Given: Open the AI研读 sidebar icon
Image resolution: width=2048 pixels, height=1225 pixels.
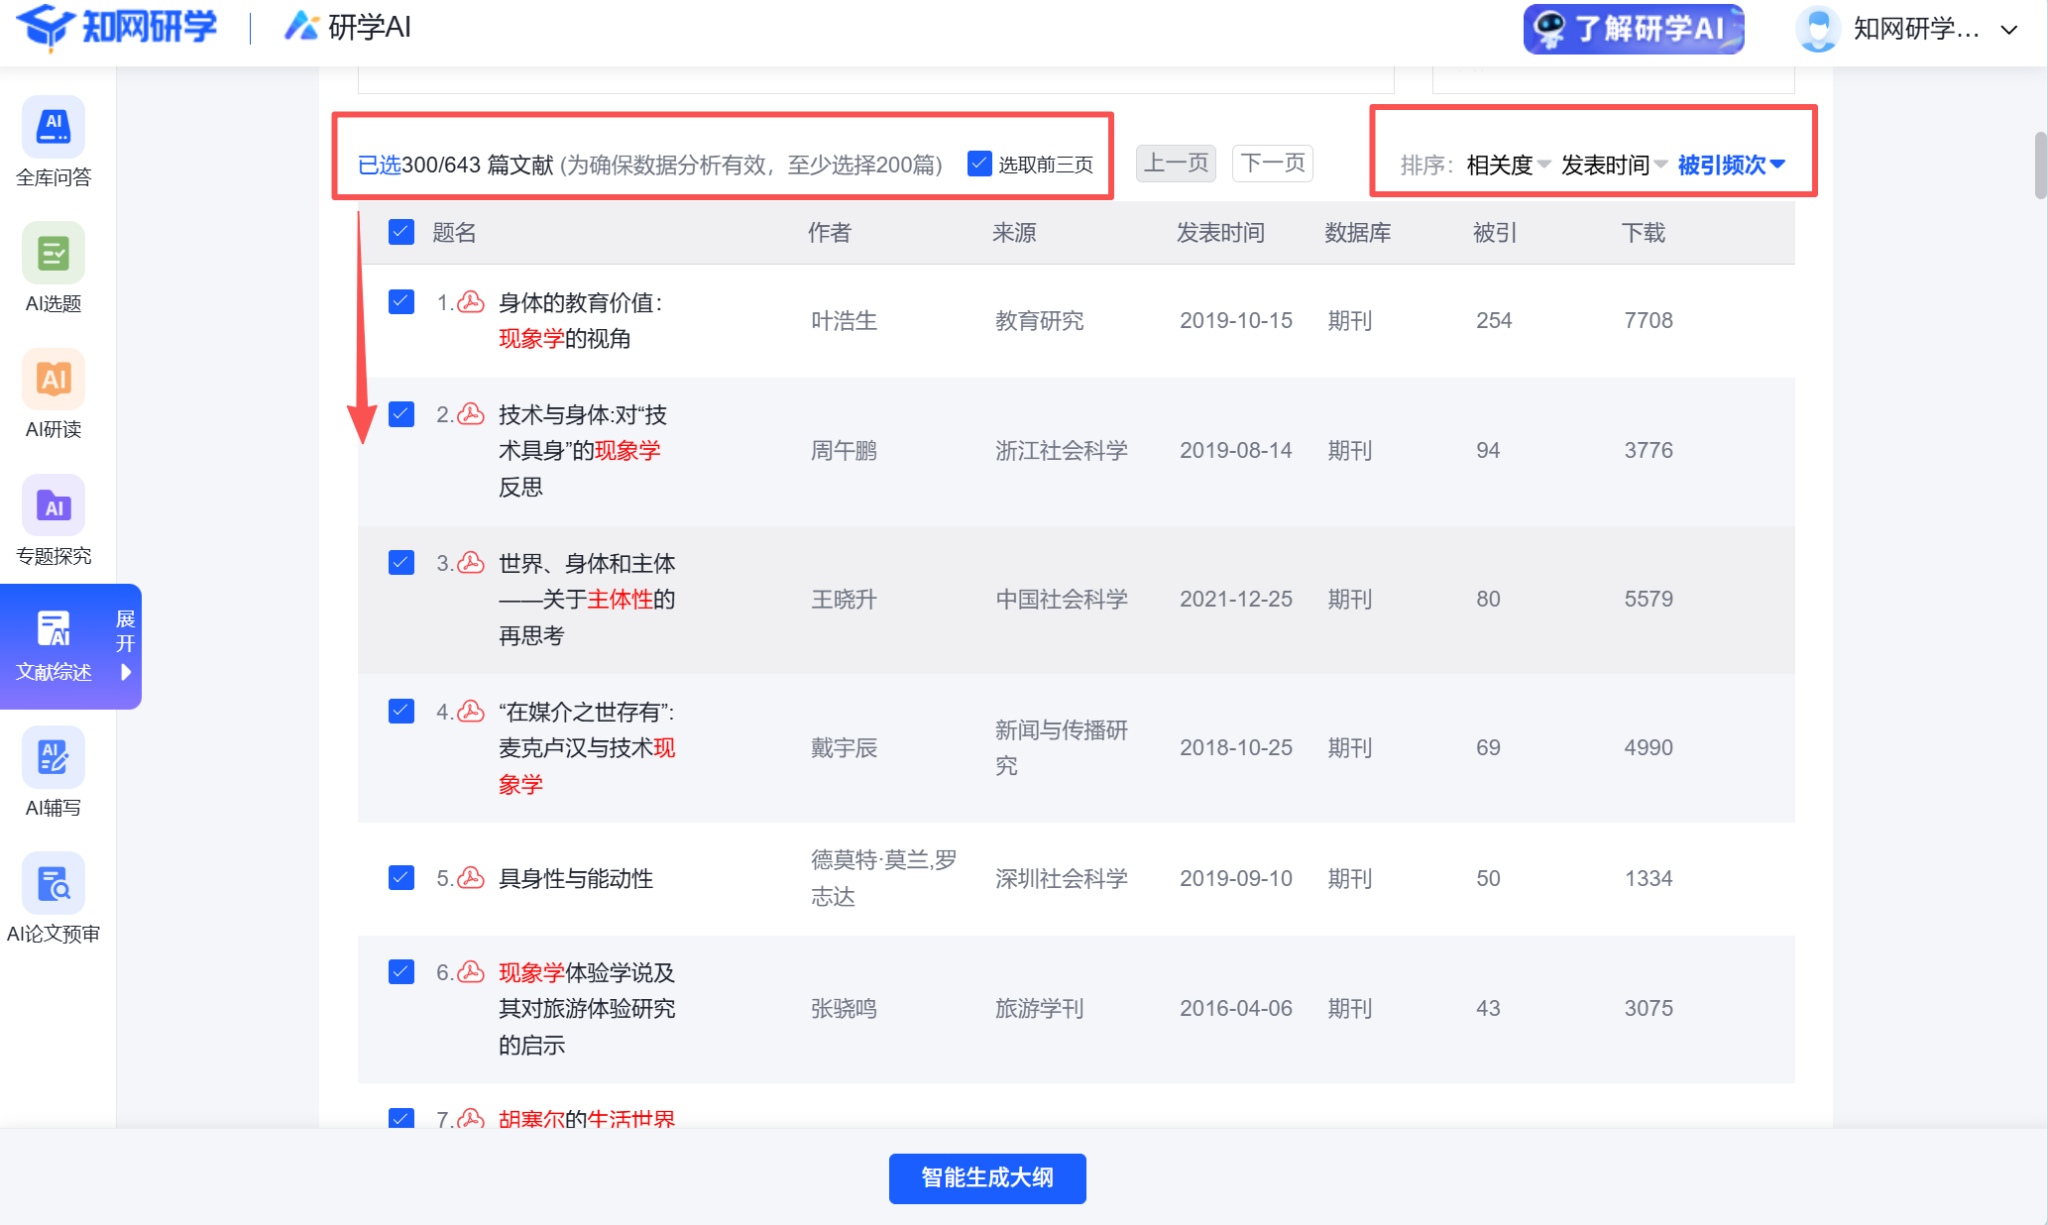Looking at the screenshot, I should click(53, 380).
